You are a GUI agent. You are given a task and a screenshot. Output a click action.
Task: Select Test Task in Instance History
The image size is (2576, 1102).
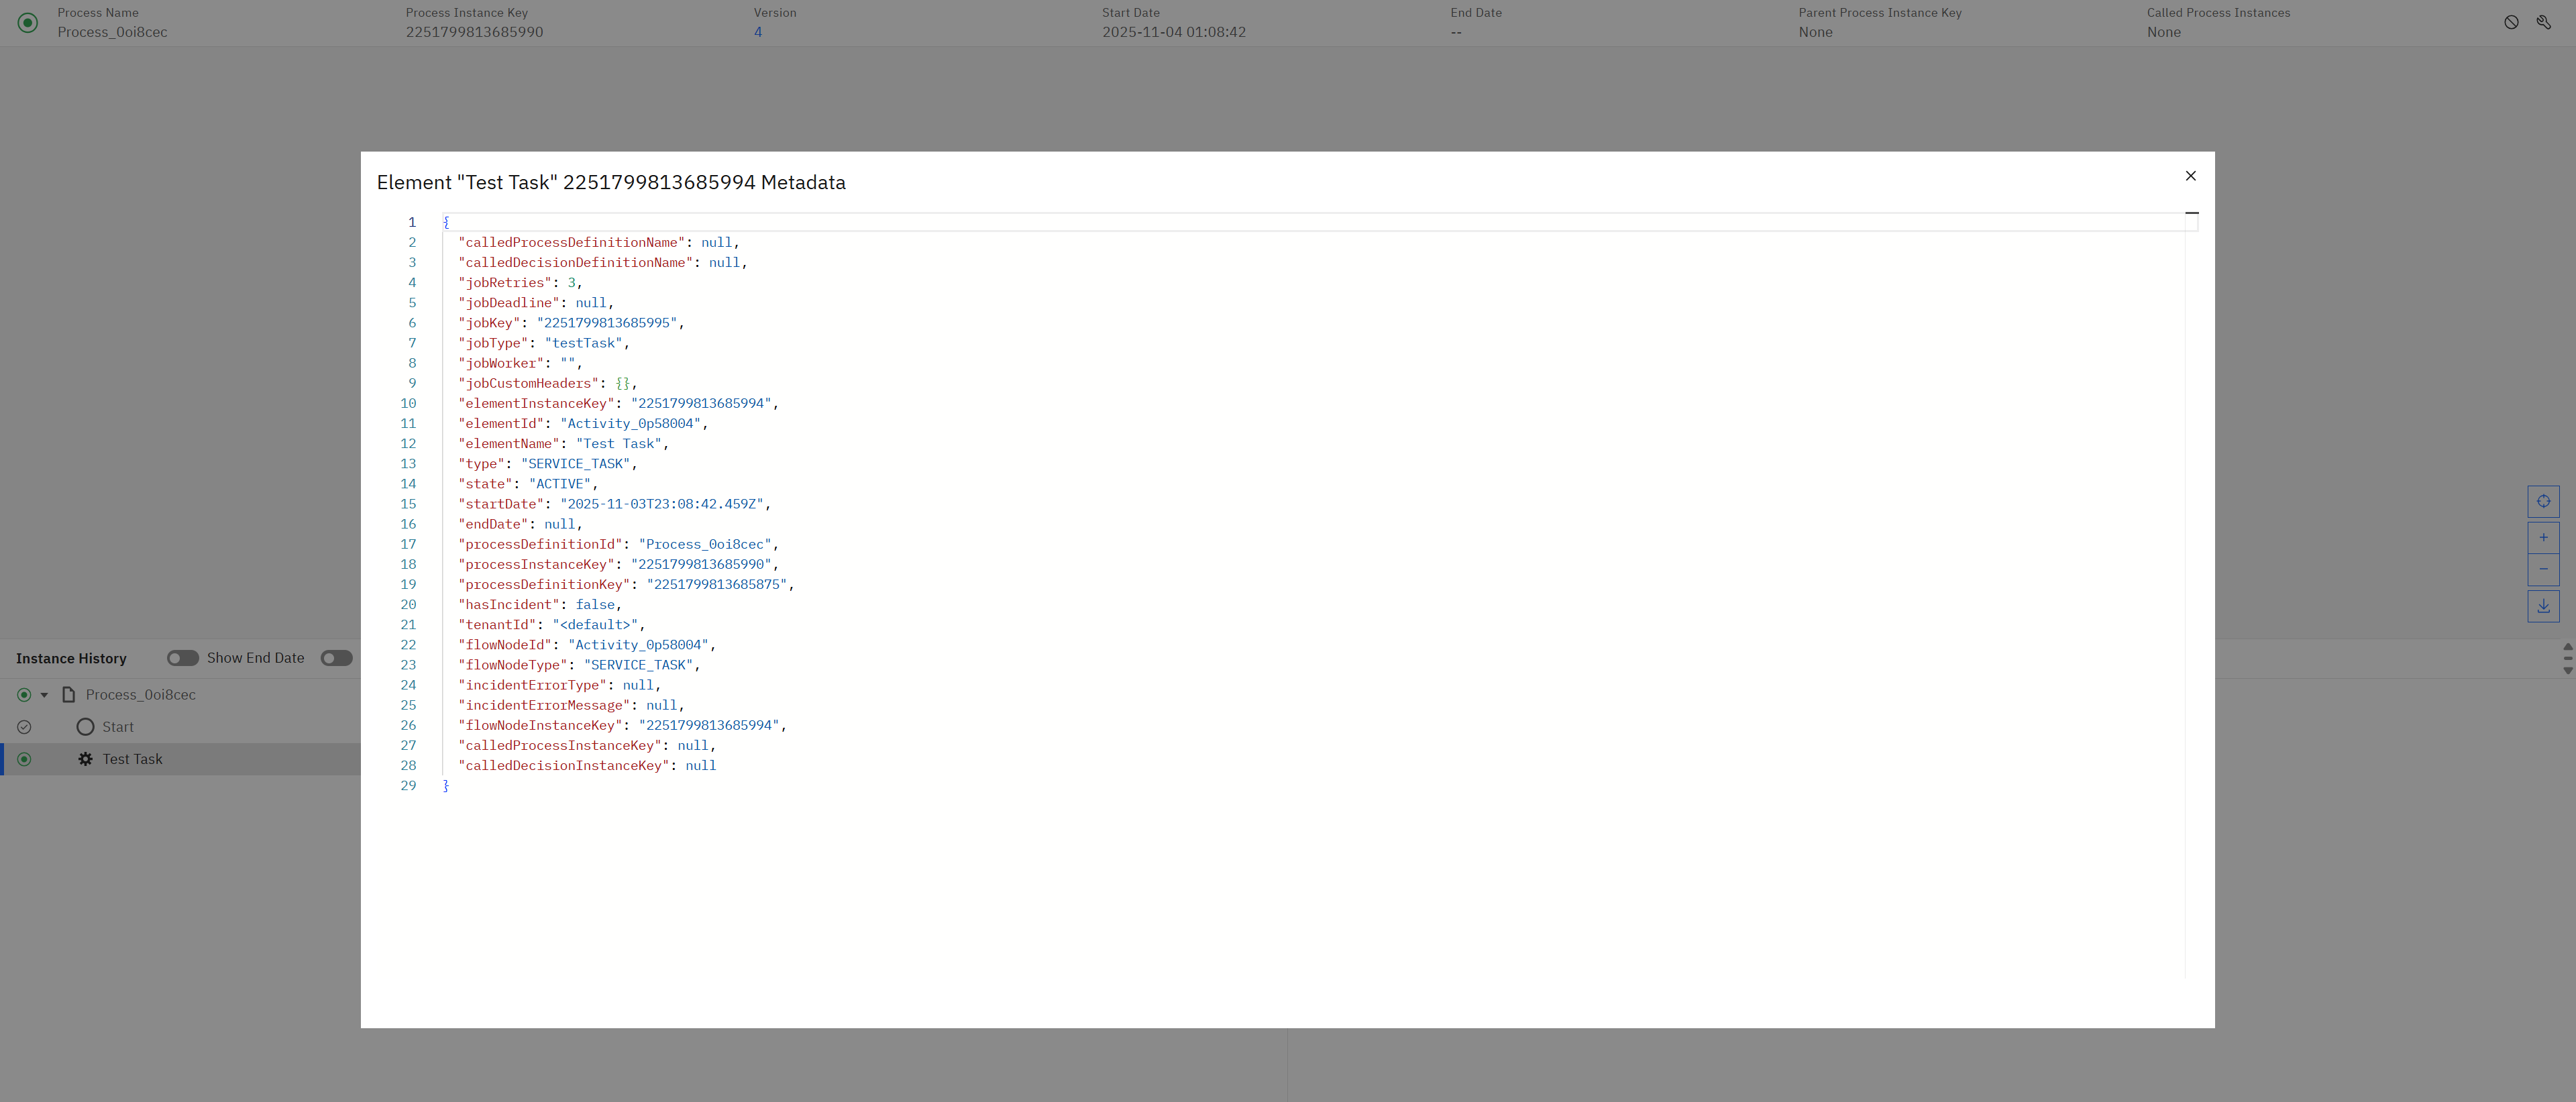click(x=132, y=759)
